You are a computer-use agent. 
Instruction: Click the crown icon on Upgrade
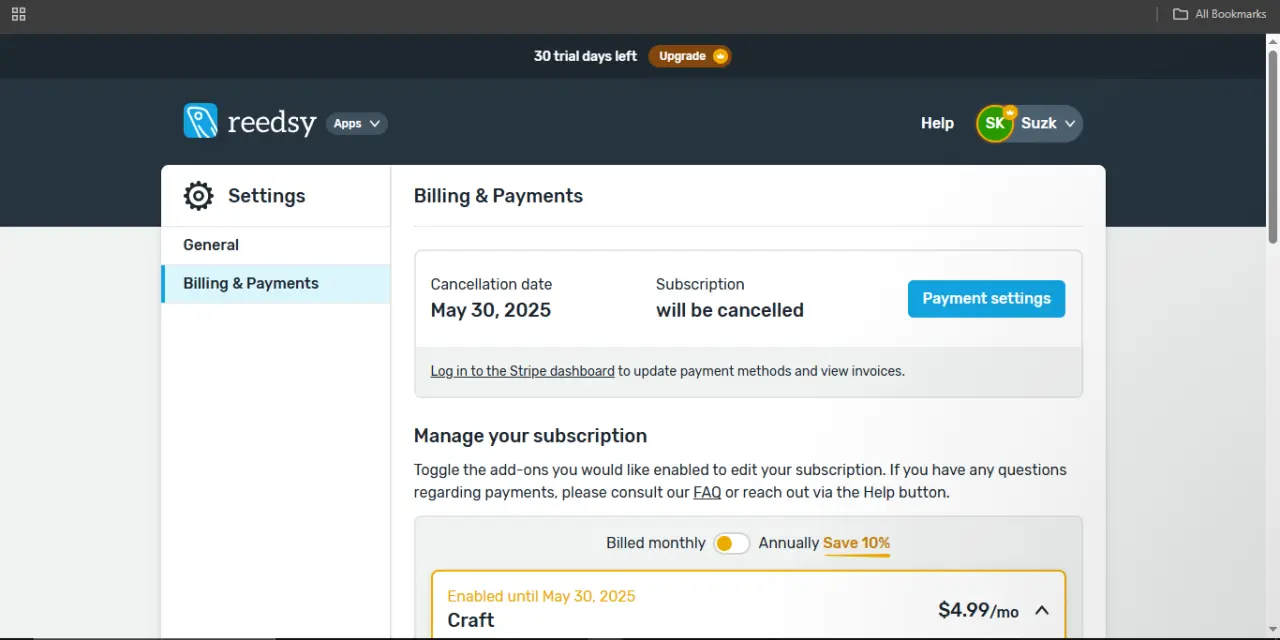(x=719, y=56)
